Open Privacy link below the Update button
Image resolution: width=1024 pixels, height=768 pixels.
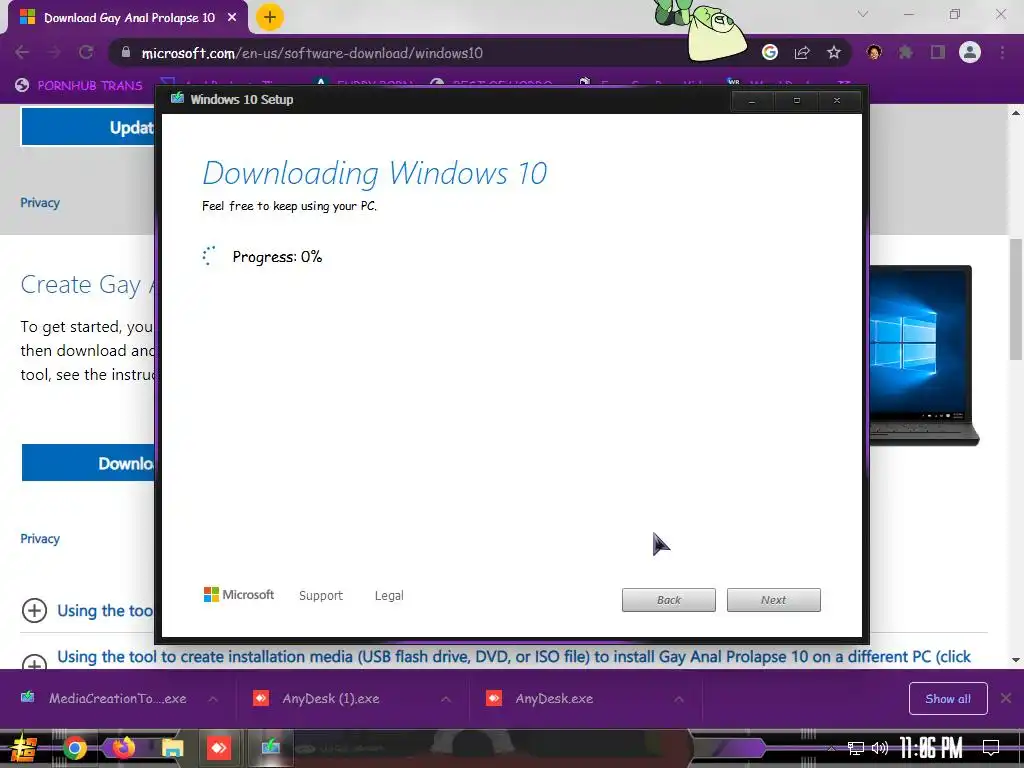tap(40, 202)
